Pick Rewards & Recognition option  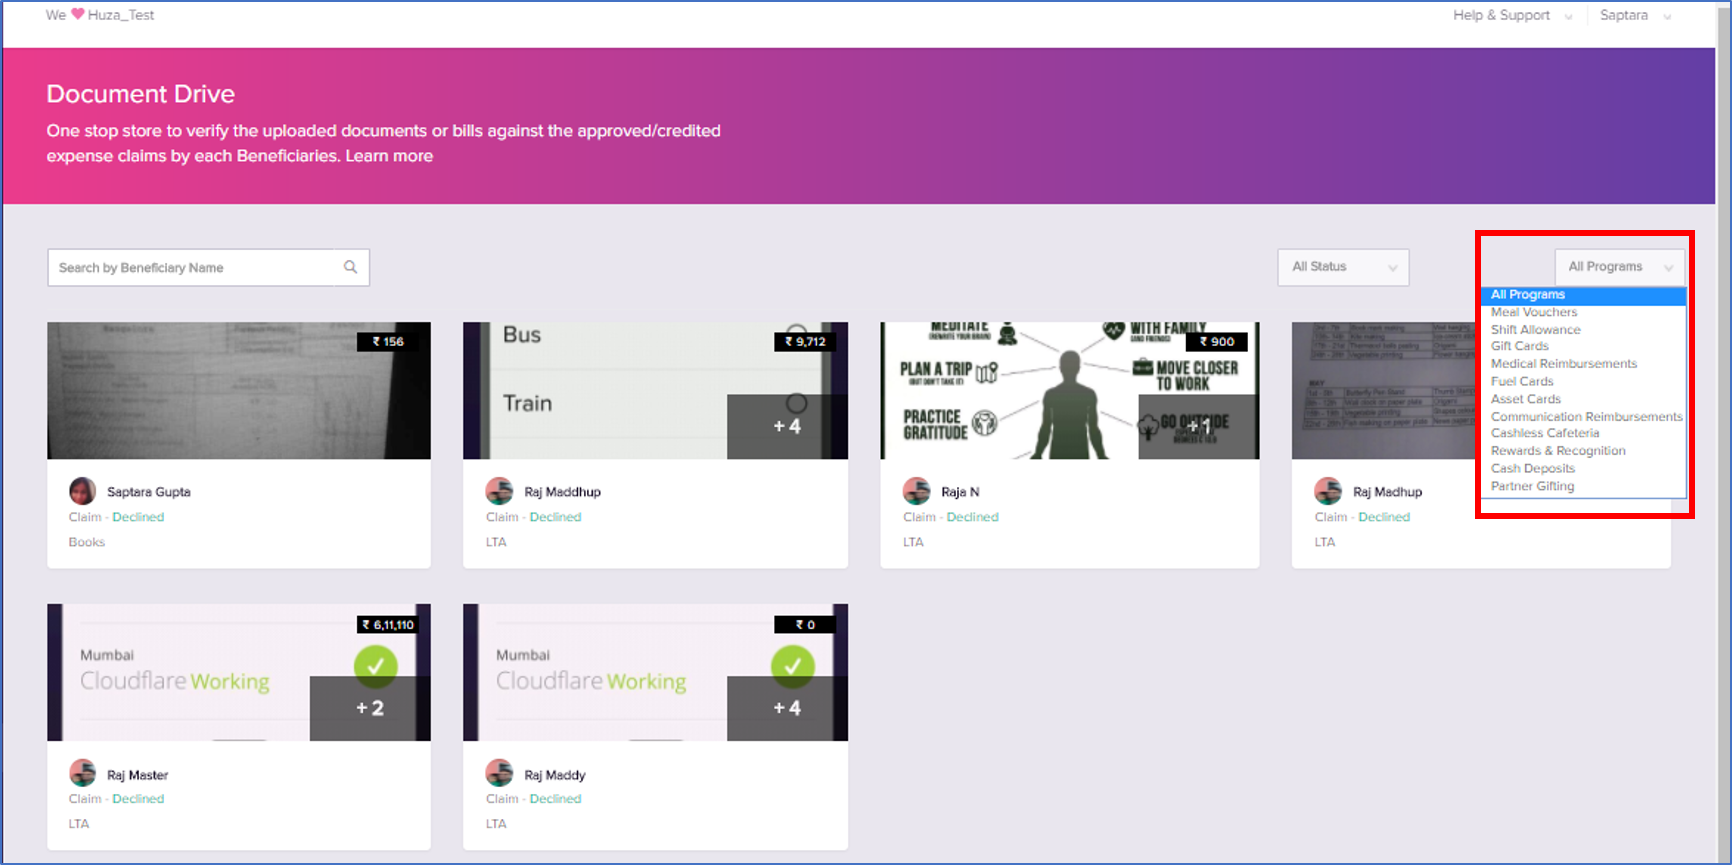pyautogui.click(x=1584, y=451)
